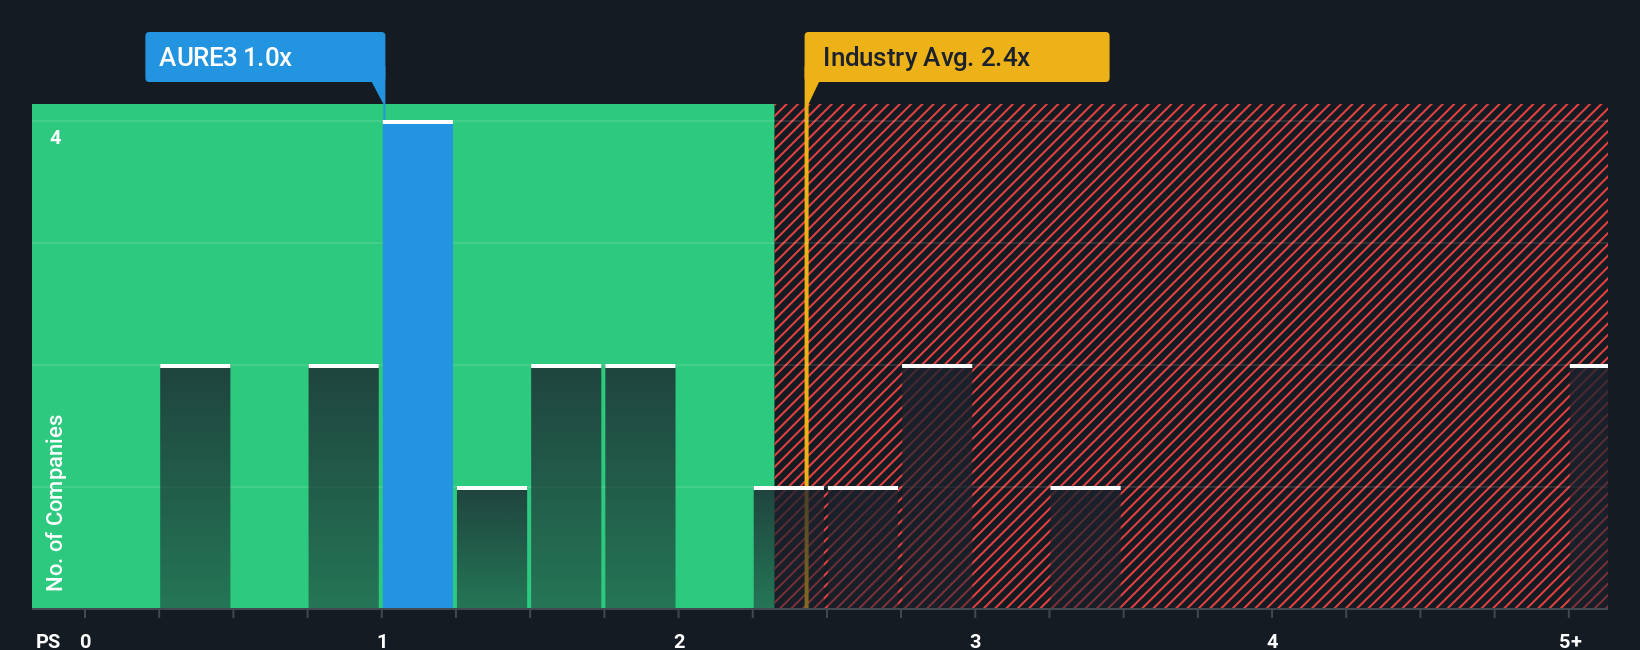The image size is (1640, 650).
Task: Select the bar centered near 1.6 PS
Action: tap(566, 486)
